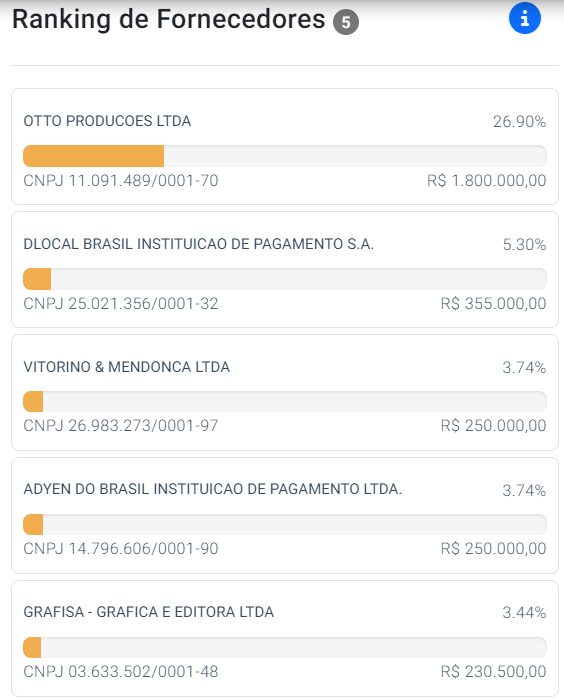This screenshot has height=699, width=564.
Task: Click the R$ 230.500,00 amount
Action: (493, 671)
